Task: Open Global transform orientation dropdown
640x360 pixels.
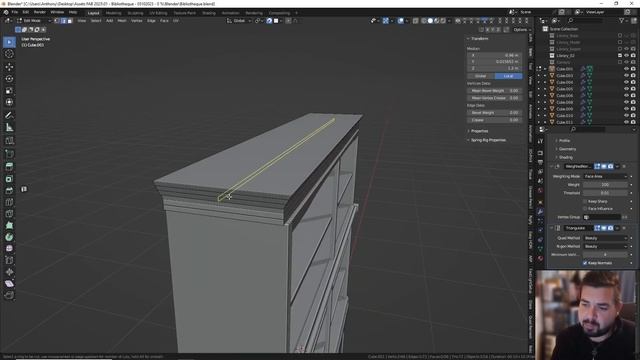Action: click(239, 20)
